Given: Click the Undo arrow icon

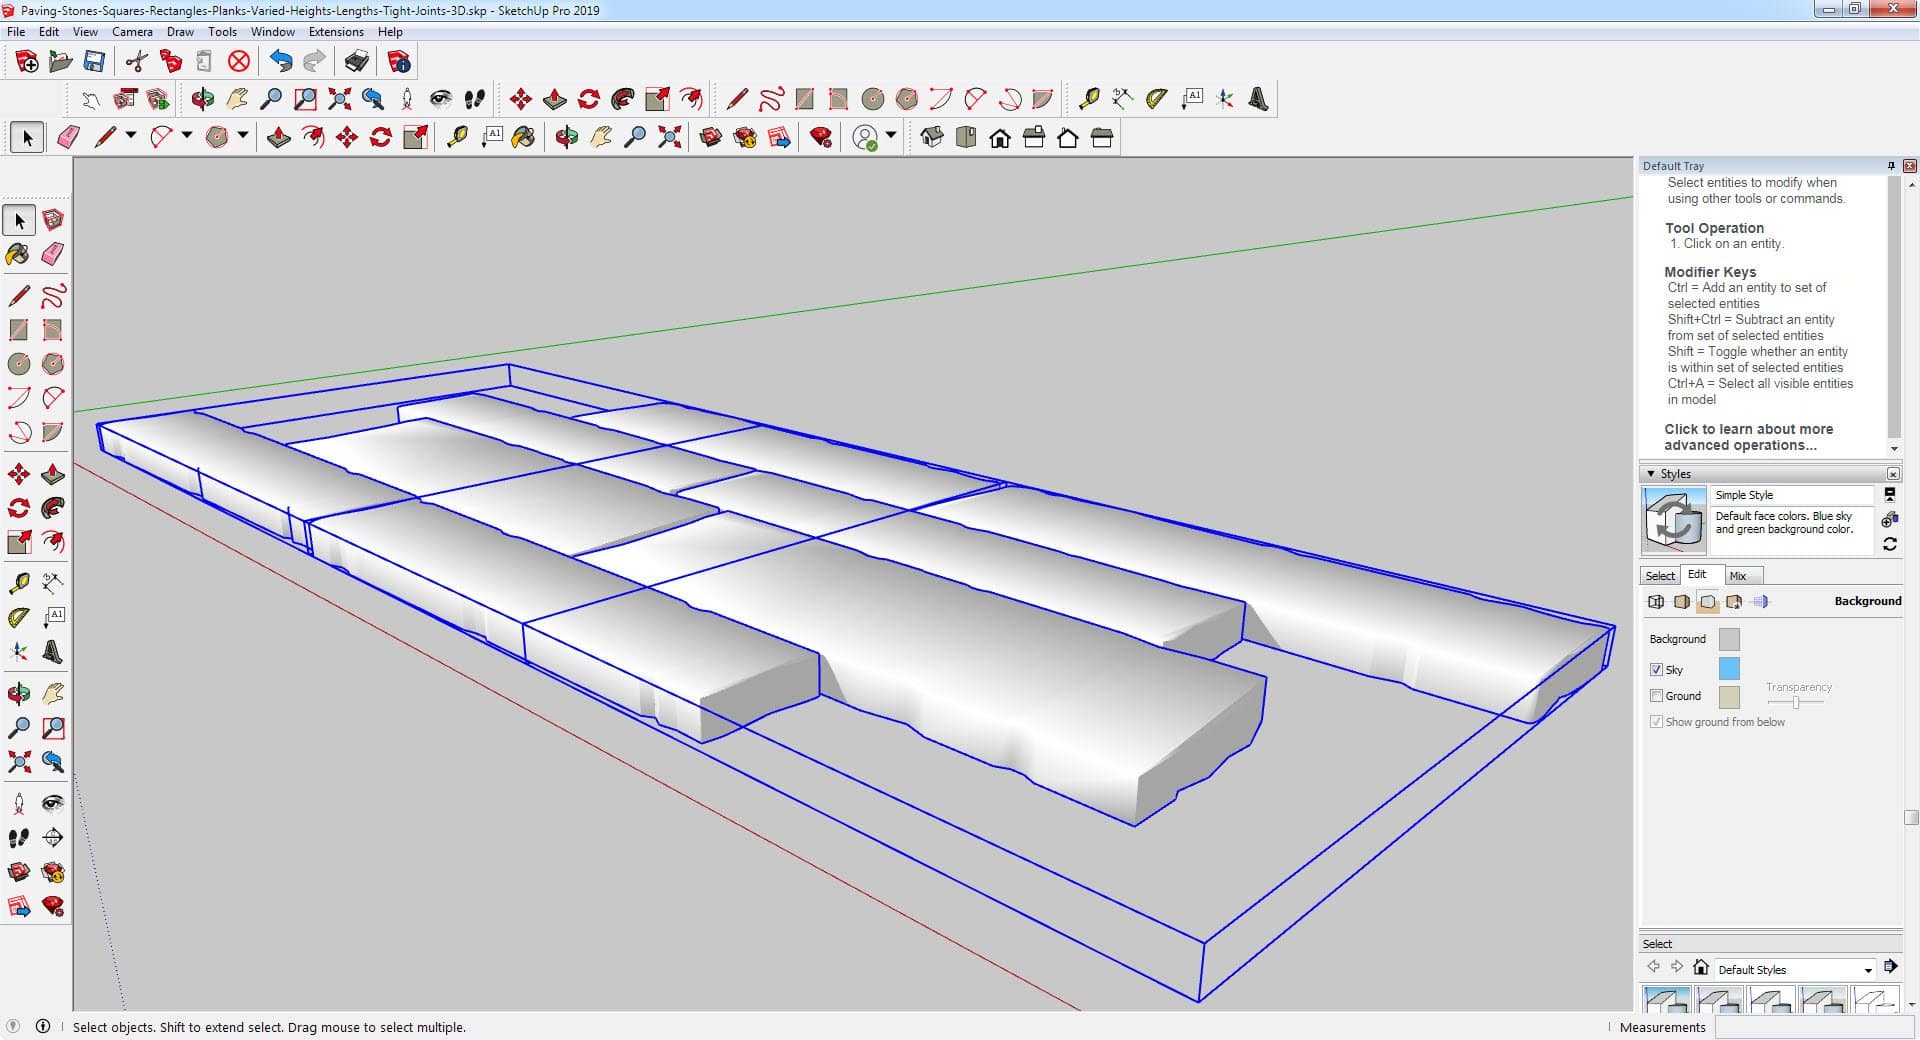Looking at the screenshot, I should tap(281, 62).
